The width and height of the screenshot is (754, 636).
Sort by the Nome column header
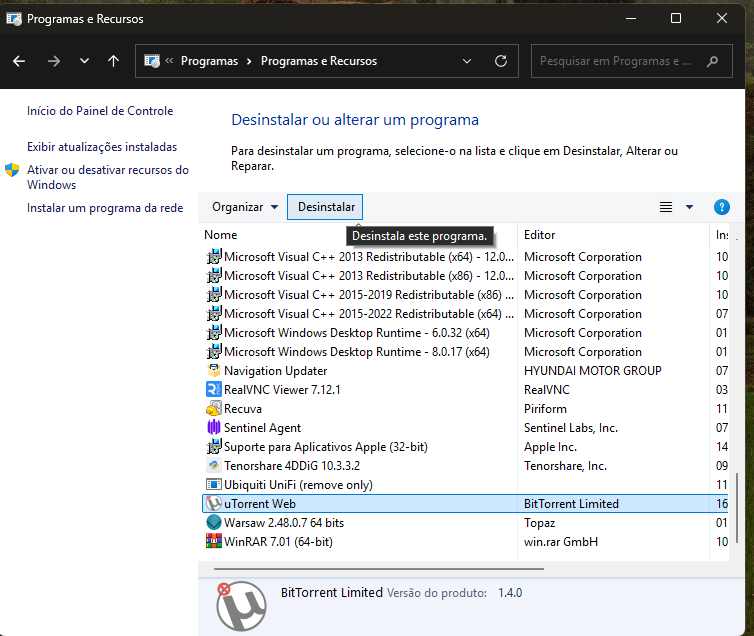click(221, 235)
